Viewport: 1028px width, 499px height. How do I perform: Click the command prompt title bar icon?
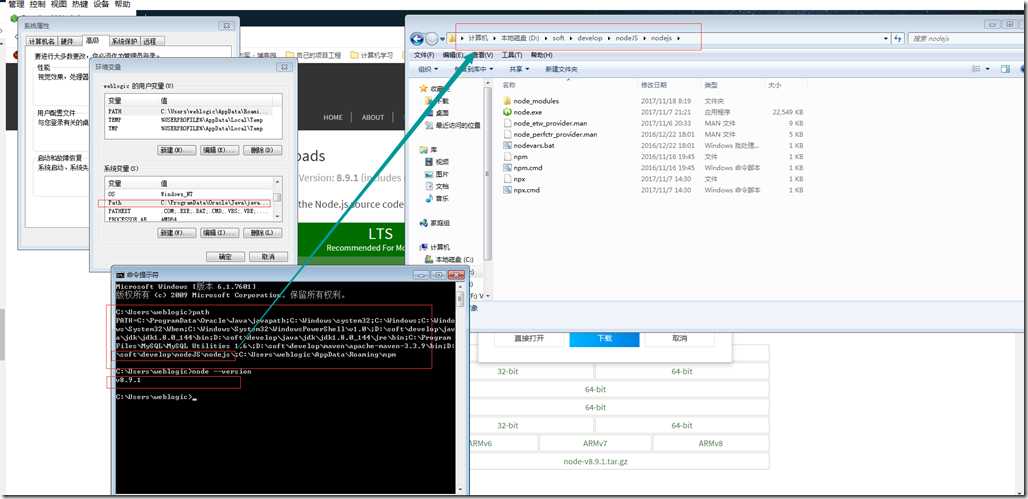click(121, 275)
